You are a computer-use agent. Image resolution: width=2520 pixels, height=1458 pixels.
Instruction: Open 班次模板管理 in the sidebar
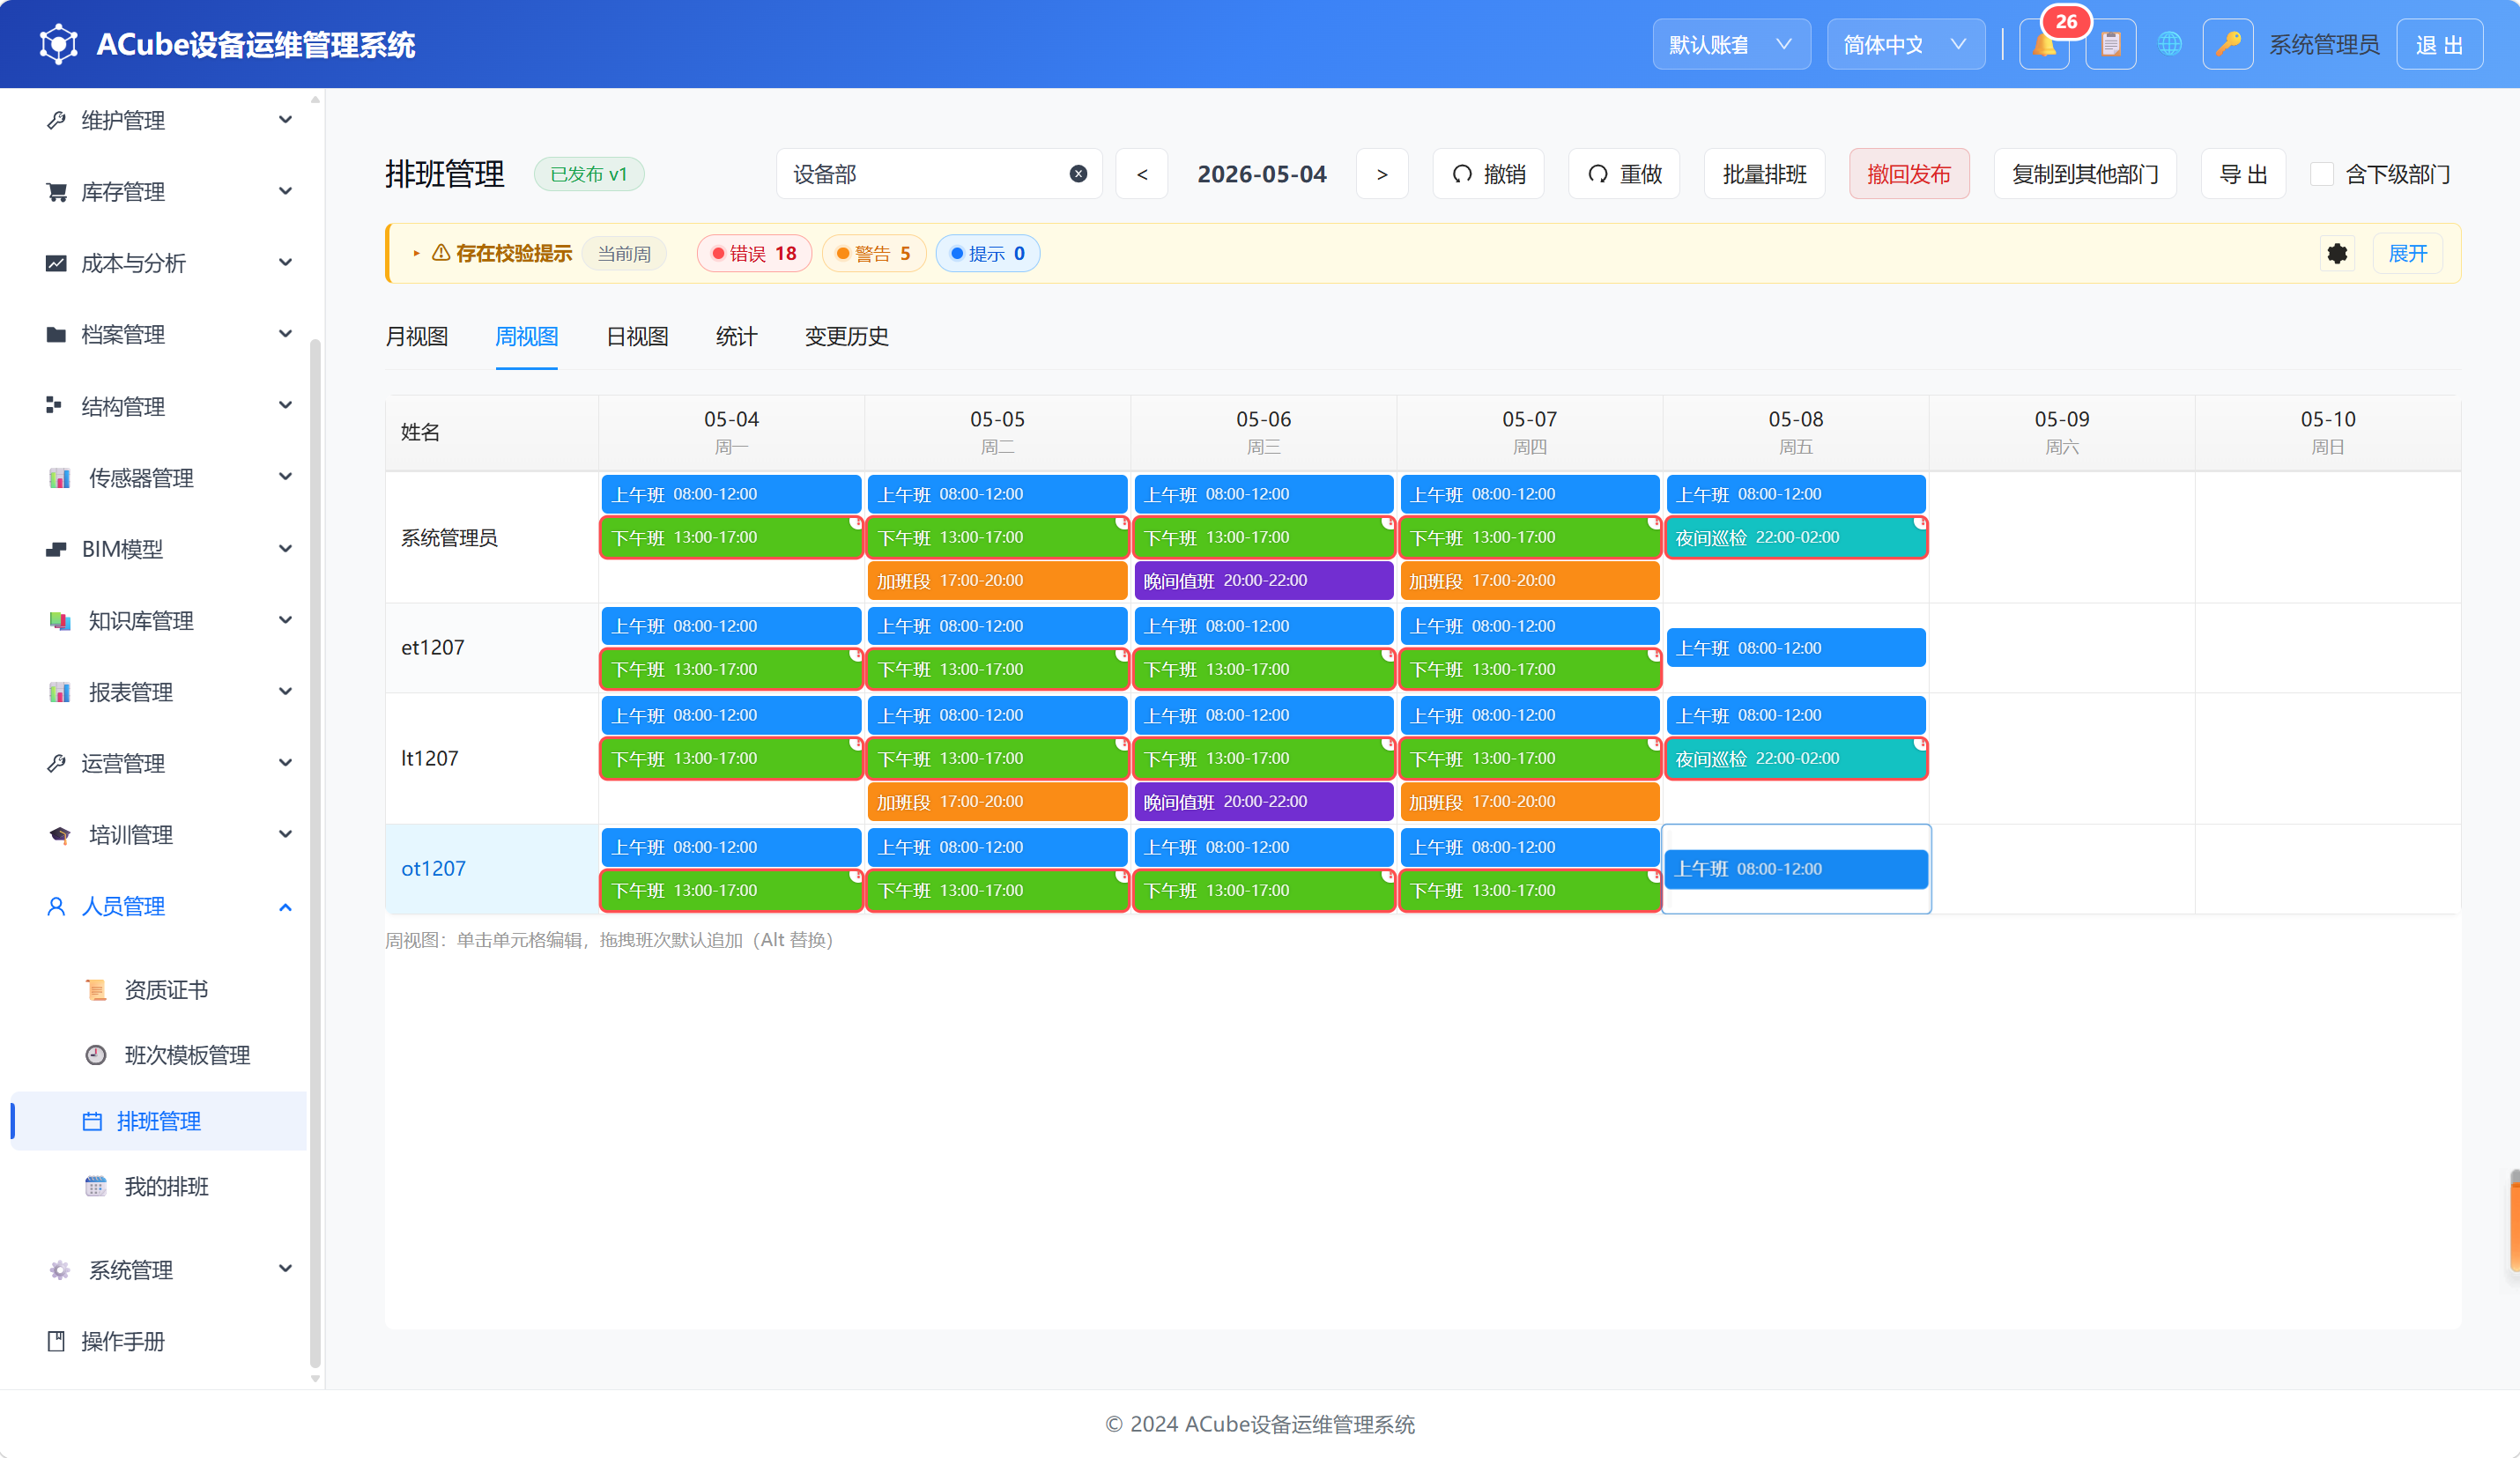coord(187,1055)
